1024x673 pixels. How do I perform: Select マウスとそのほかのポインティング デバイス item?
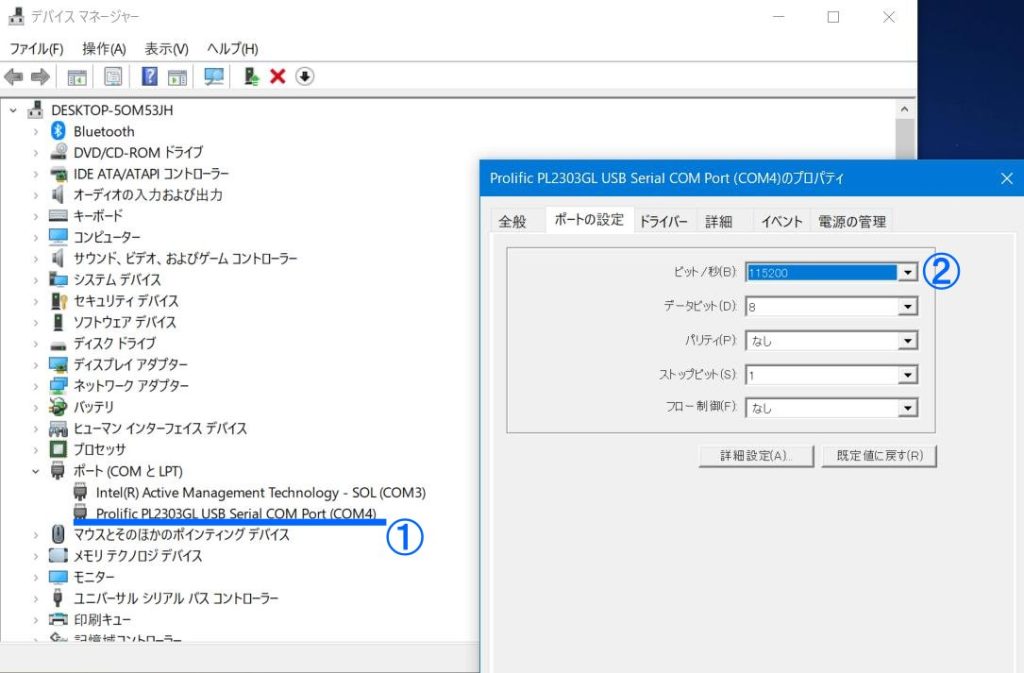pos(181,535)
